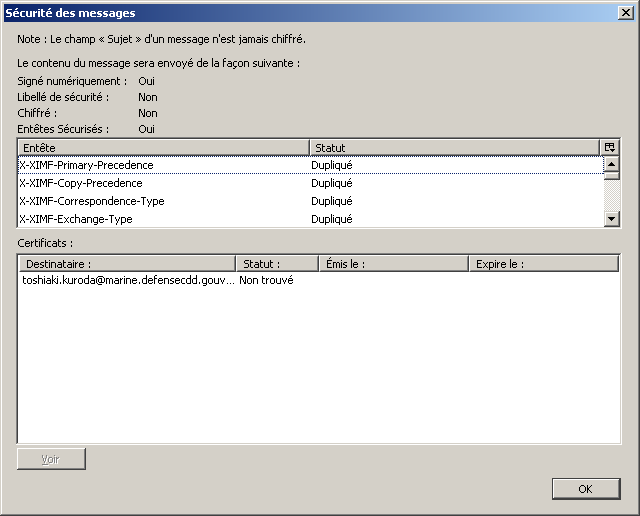Viewport: 640px width, 516px height.
Task: Click Dupliqué status of X-XIMF-Copy-Precedence
Action: tap(332, 183)
